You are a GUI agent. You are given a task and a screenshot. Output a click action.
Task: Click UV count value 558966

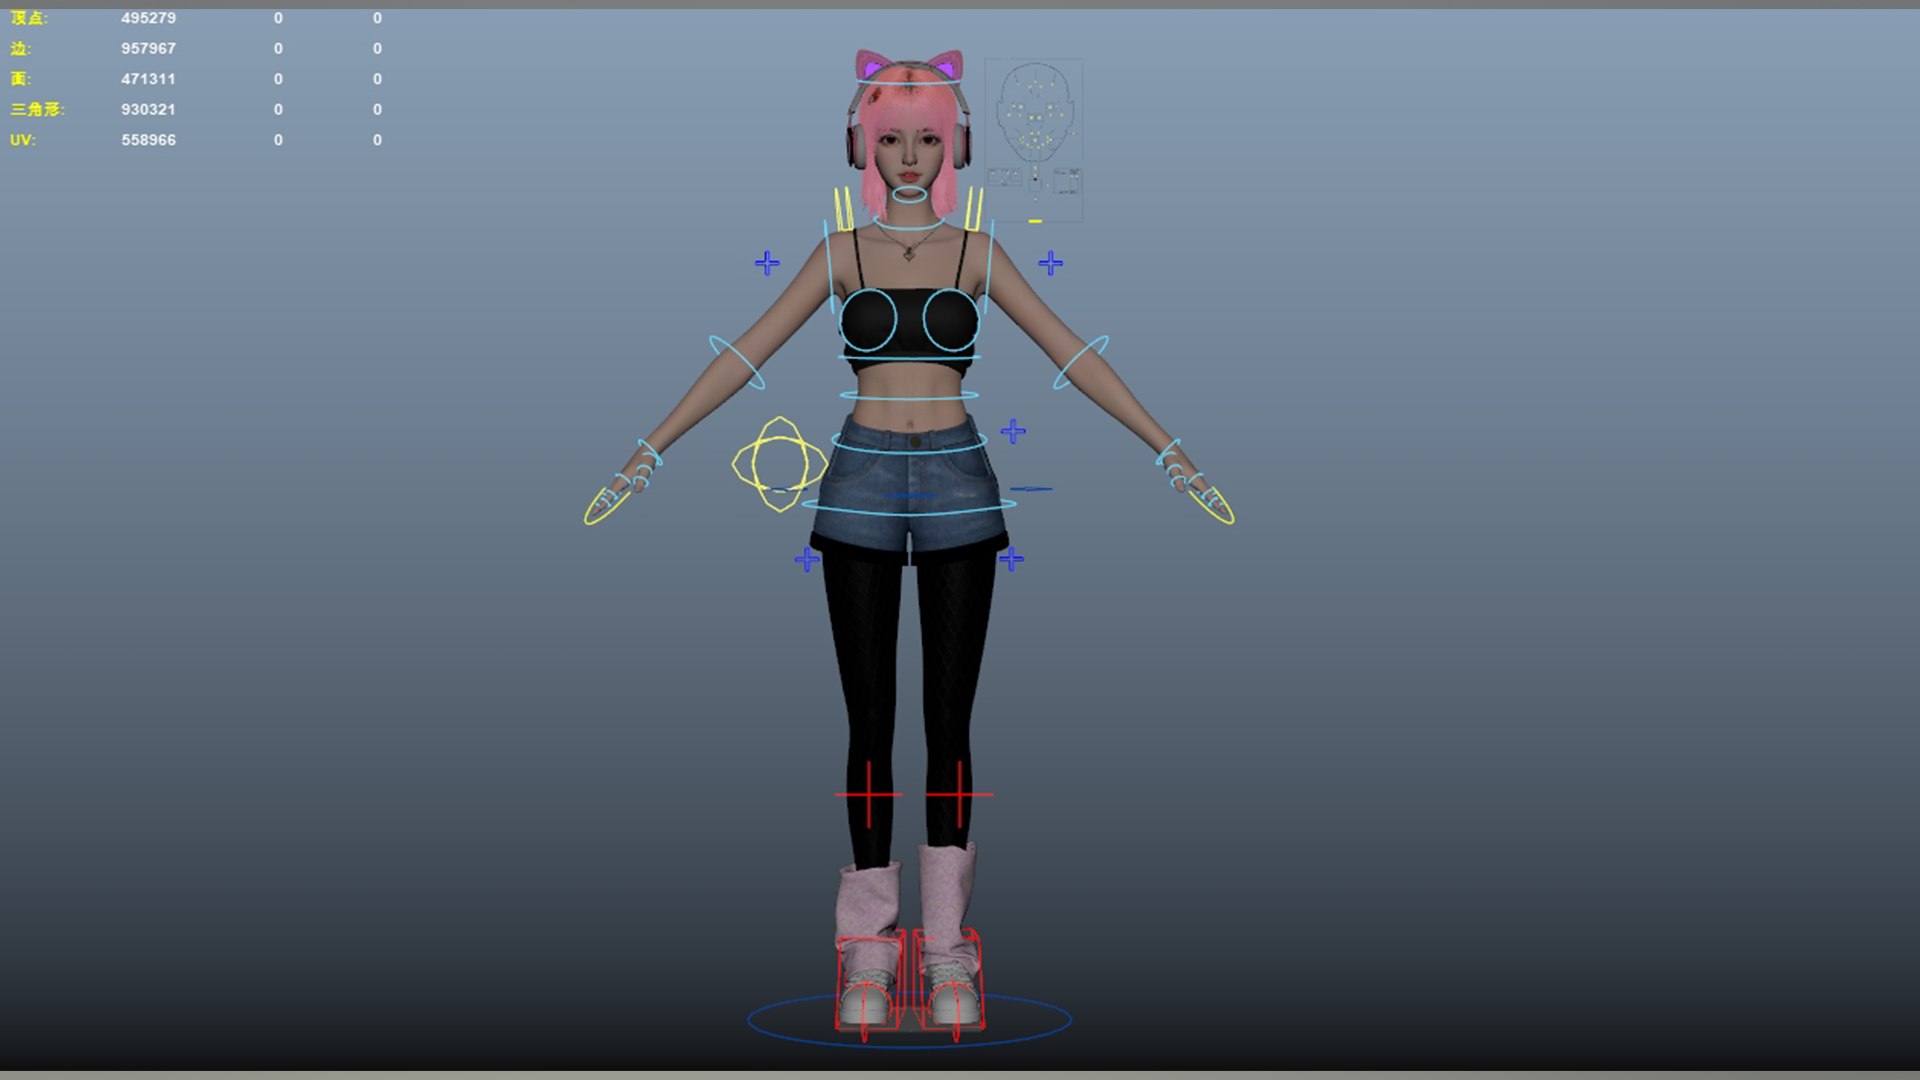coord(149,140)
